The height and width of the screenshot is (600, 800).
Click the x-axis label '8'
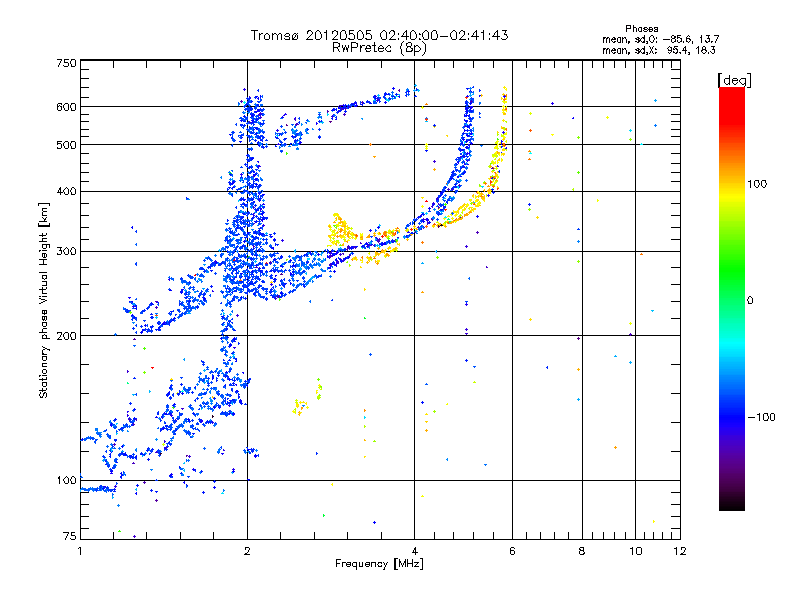tap(582, 551)
